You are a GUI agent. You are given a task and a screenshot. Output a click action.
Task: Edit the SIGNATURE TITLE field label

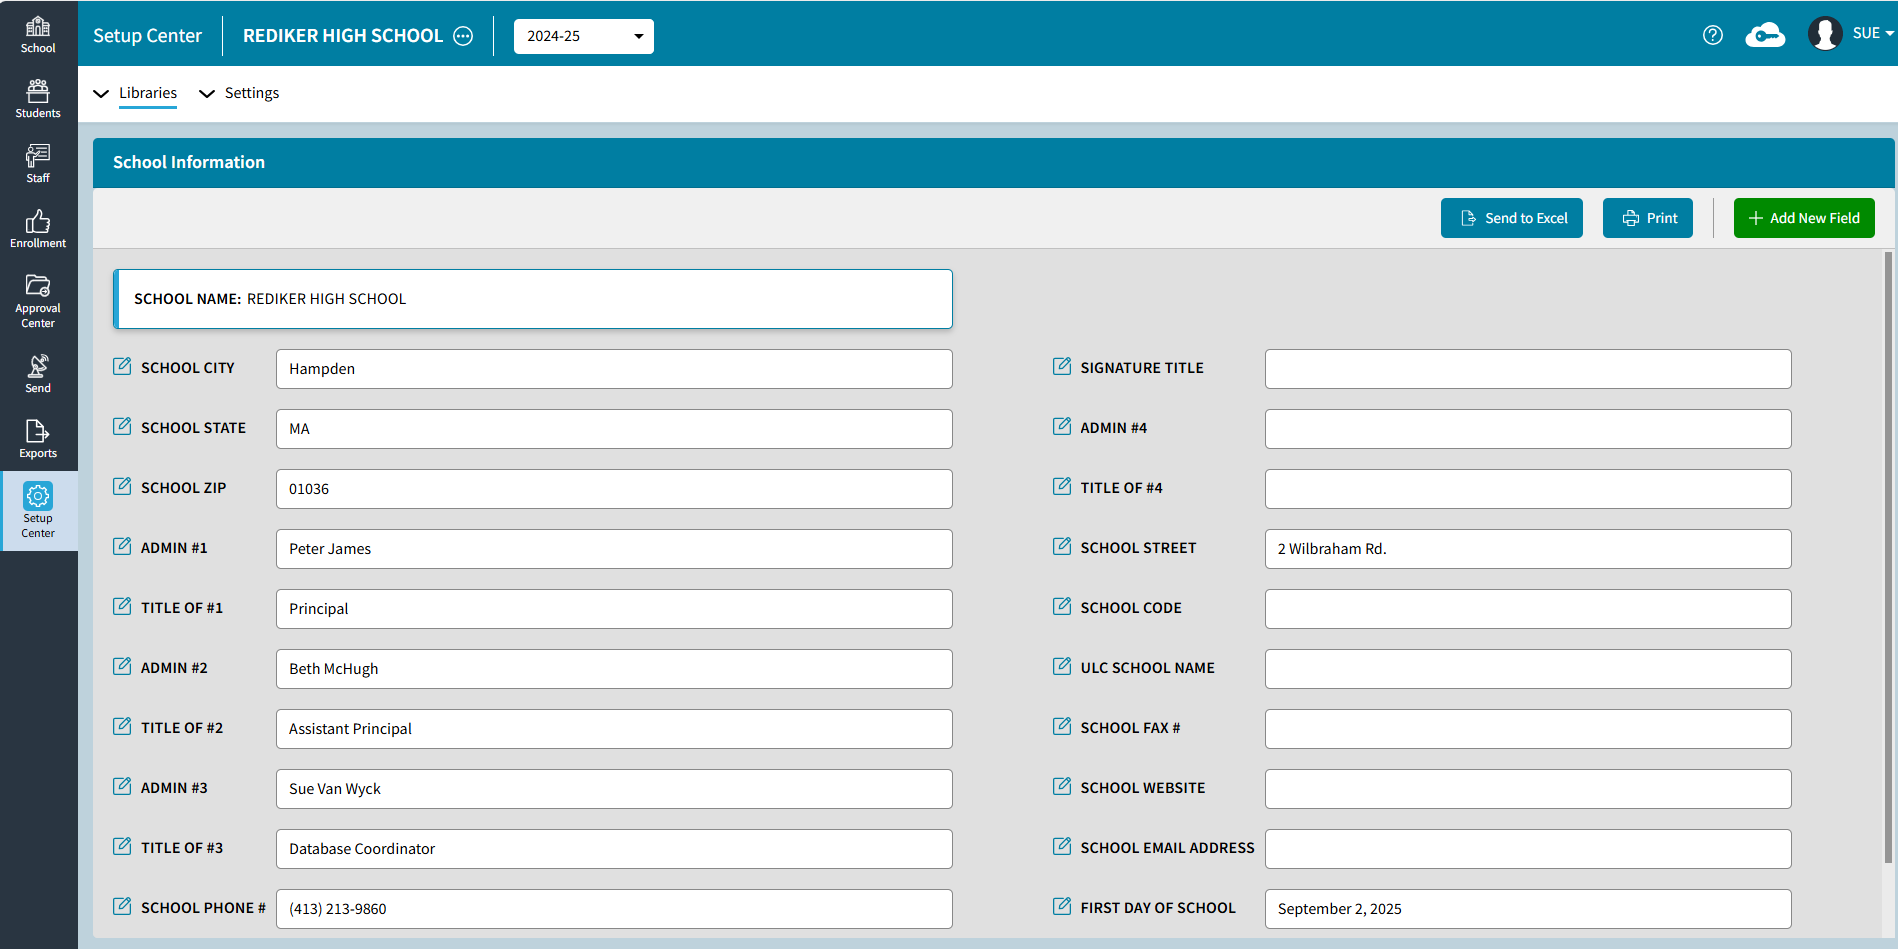1062,366
